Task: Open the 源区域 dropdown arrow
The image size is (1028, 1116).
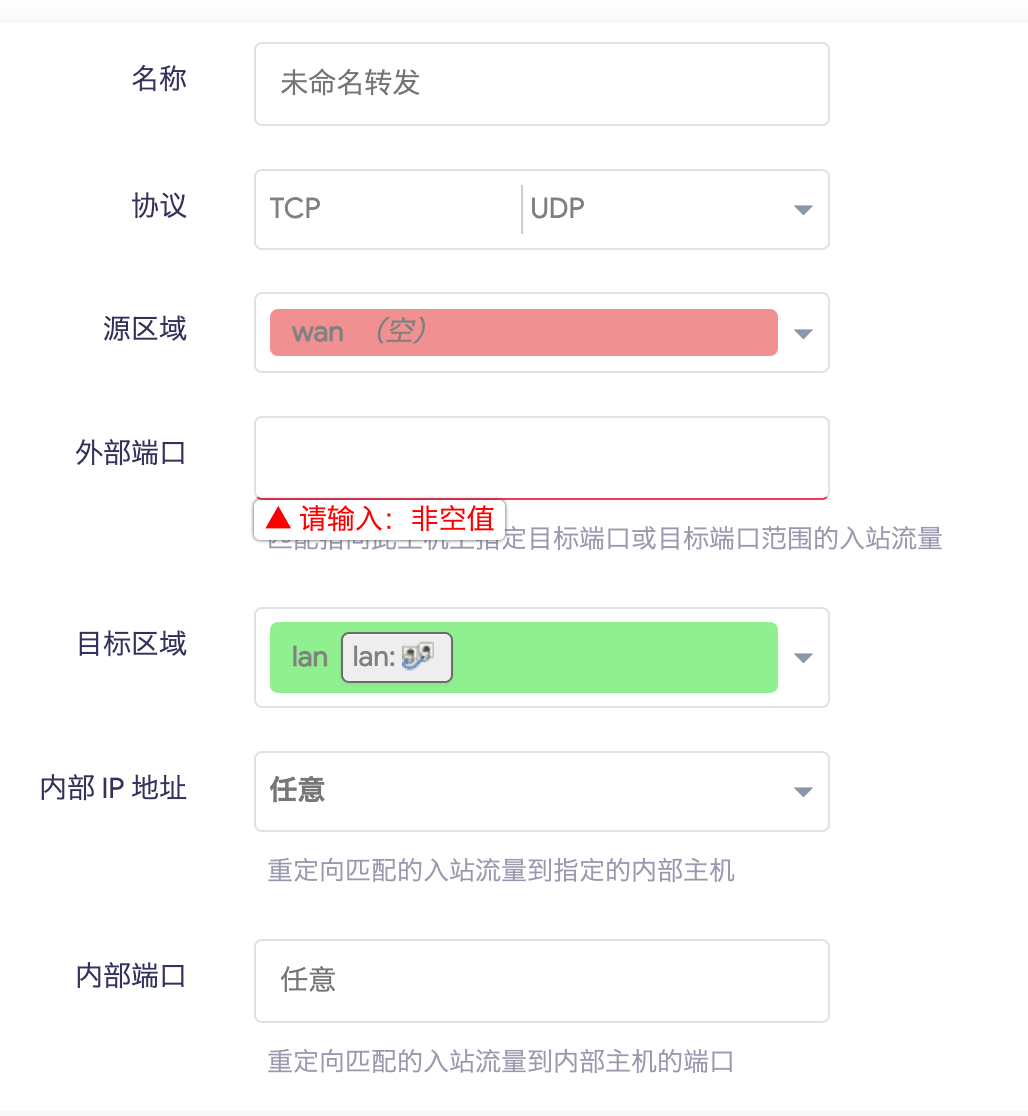Action: [x=802, y=333]
